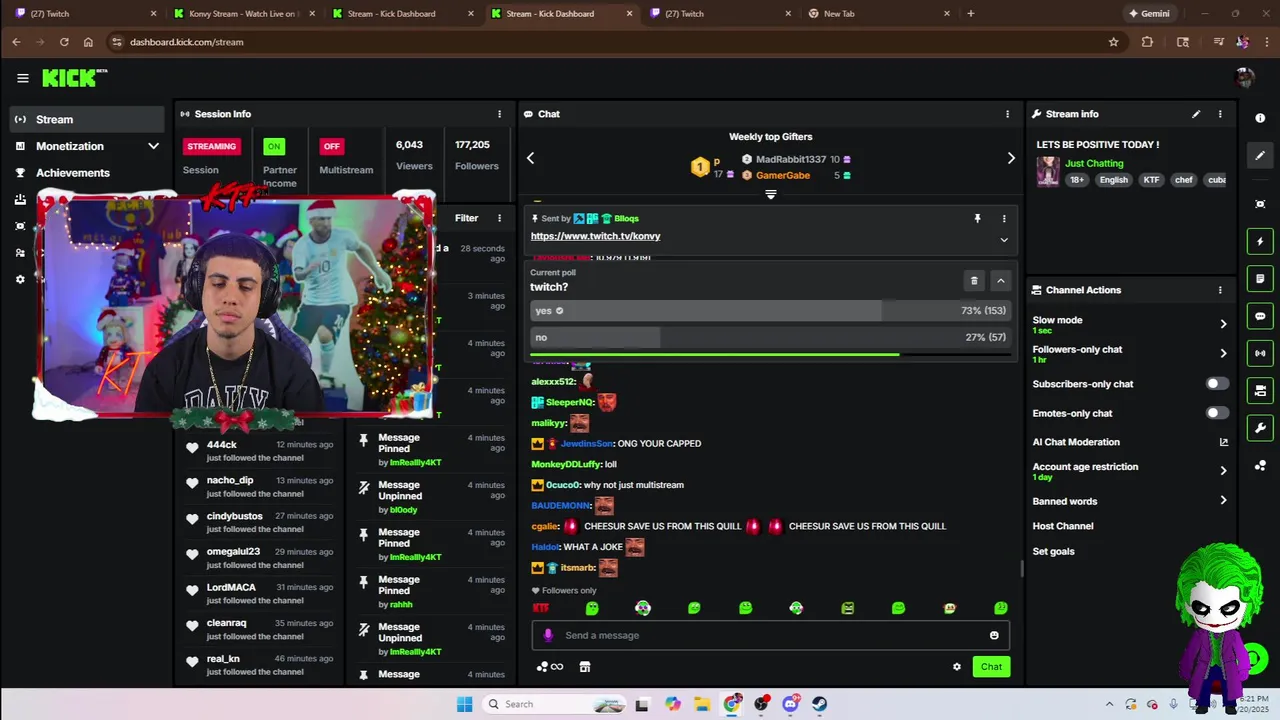The width and height of the screenshot is (1280, 720).
Task: Expand Banned words settings
Action: coord(1223,501)
